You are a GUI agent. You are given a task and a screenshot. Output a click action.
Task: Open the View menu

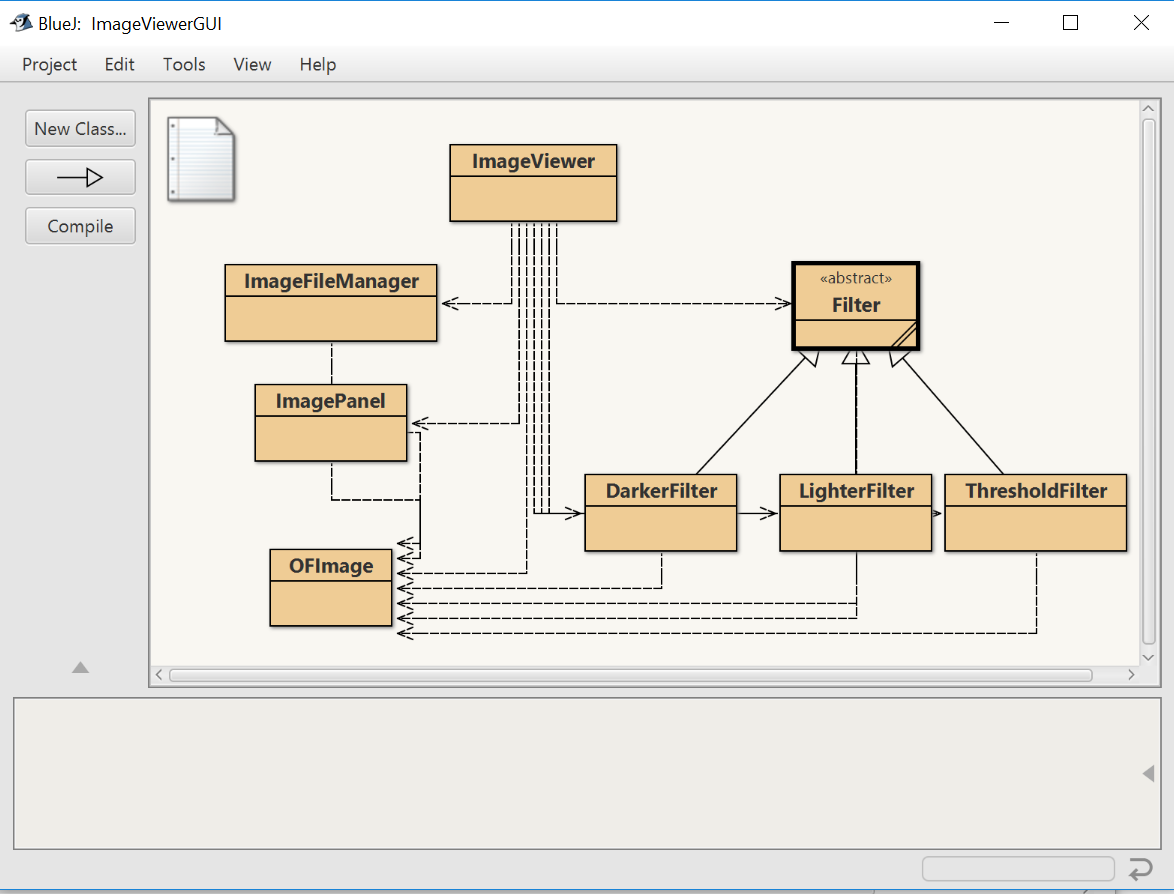pyautogui.click(x=252, y=64)
